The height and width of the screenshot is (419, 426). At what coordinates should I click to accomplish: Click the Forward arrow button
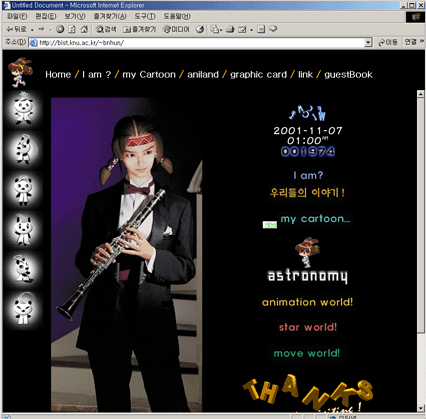(x=42, y=30)
